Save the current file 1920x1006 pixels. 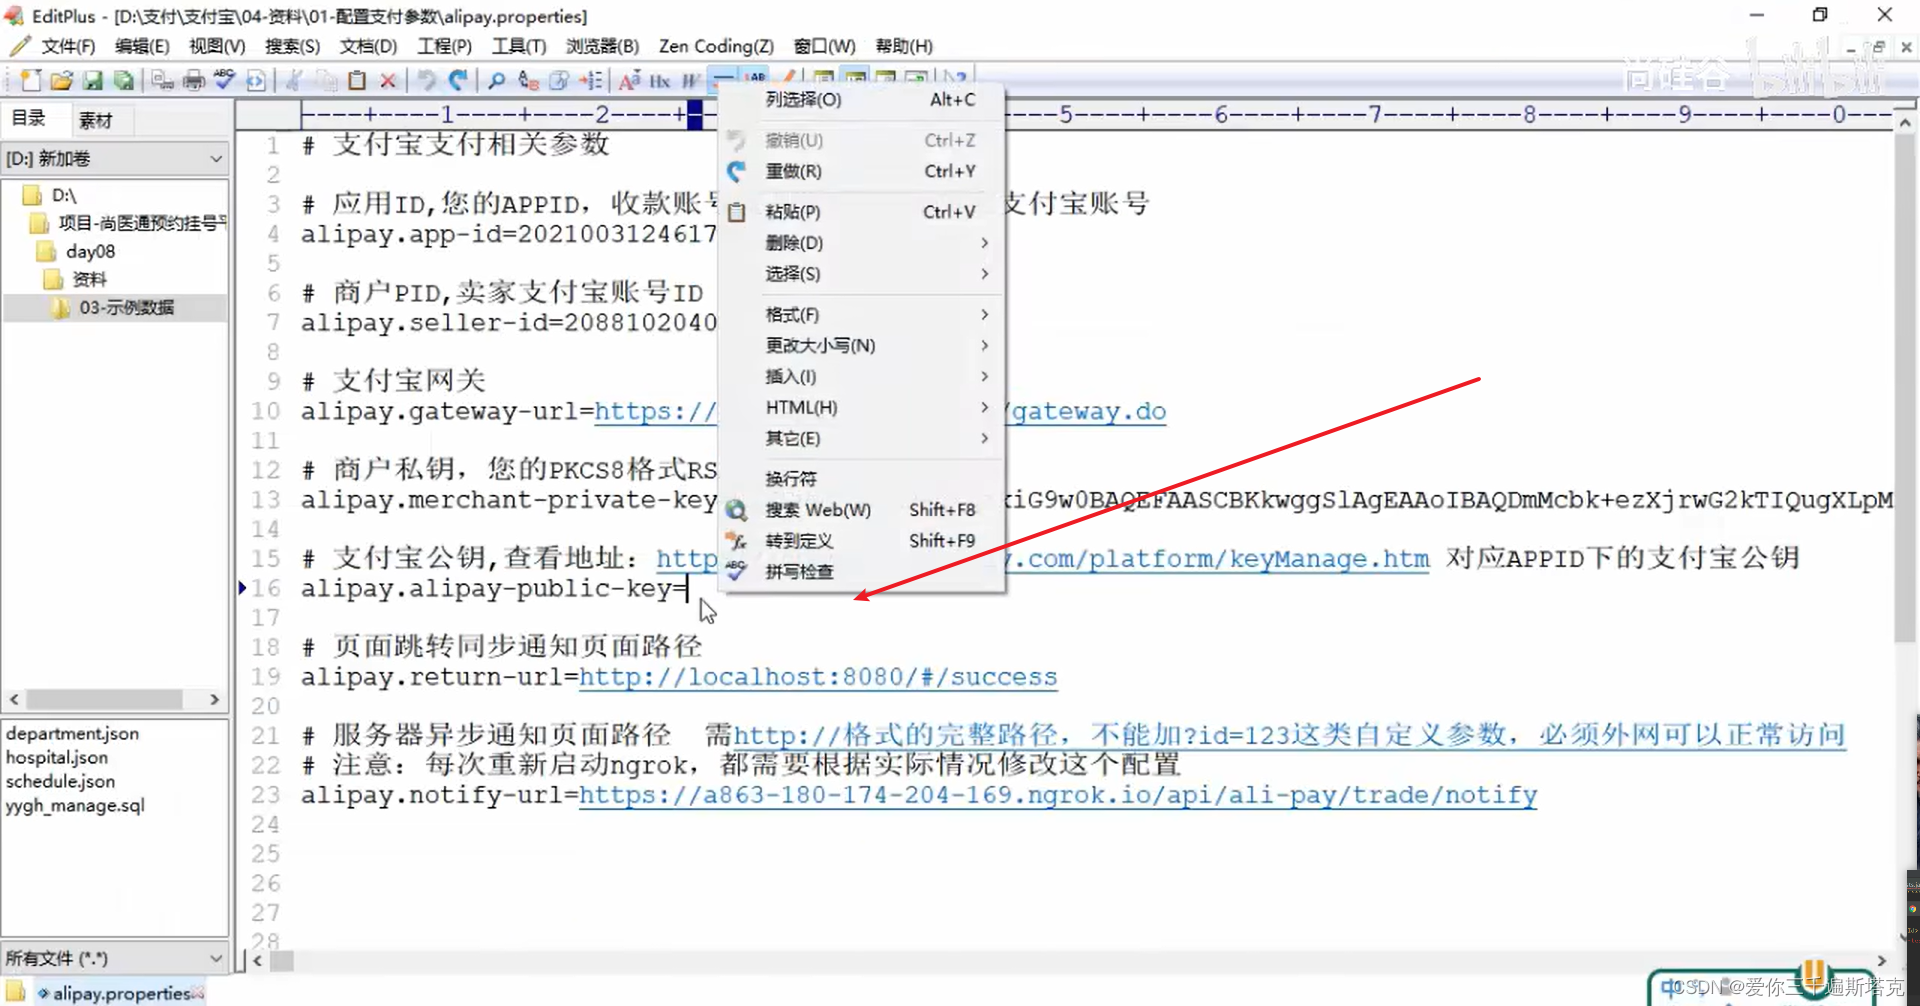tap(92, 80)
